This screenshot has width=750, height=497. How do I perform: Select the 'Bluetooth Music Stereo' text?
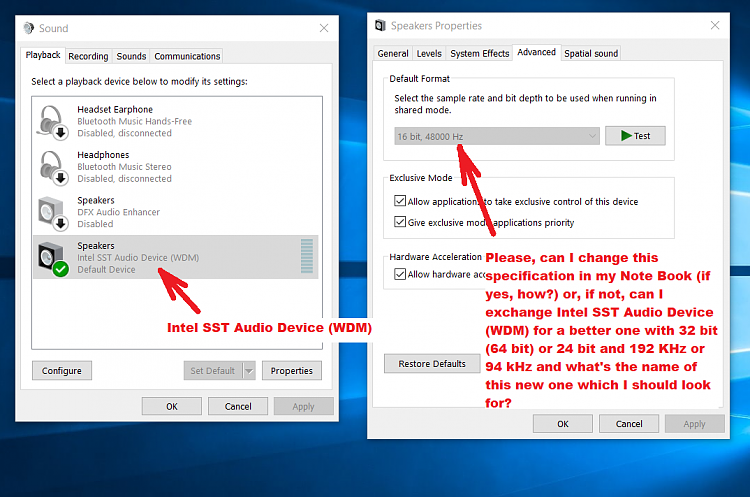[x=124, y=167]
